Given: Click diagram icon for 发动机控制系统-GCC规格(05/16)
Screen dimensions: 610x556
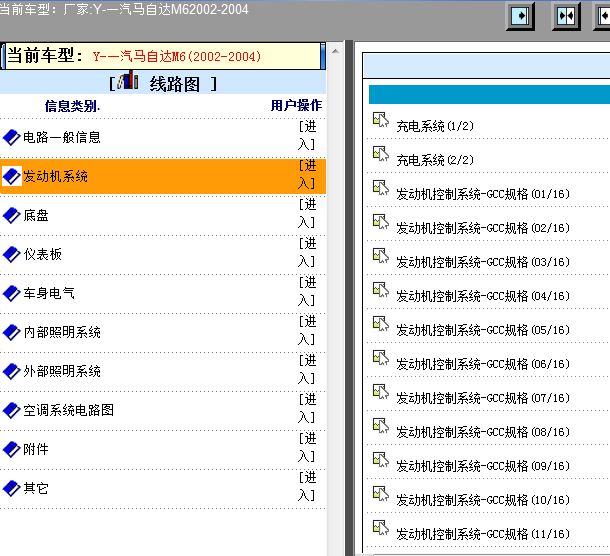Looking at the screenshot, I should coord(381,324).
